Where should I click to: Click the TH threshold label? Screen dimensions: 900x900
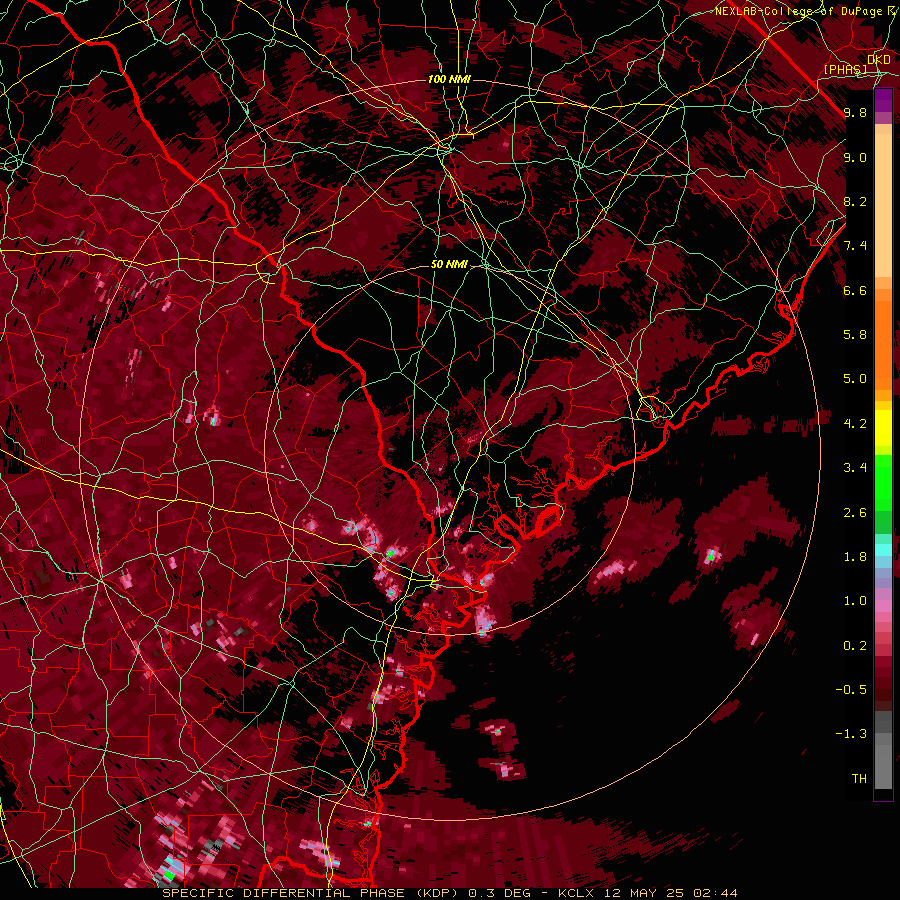859,778
